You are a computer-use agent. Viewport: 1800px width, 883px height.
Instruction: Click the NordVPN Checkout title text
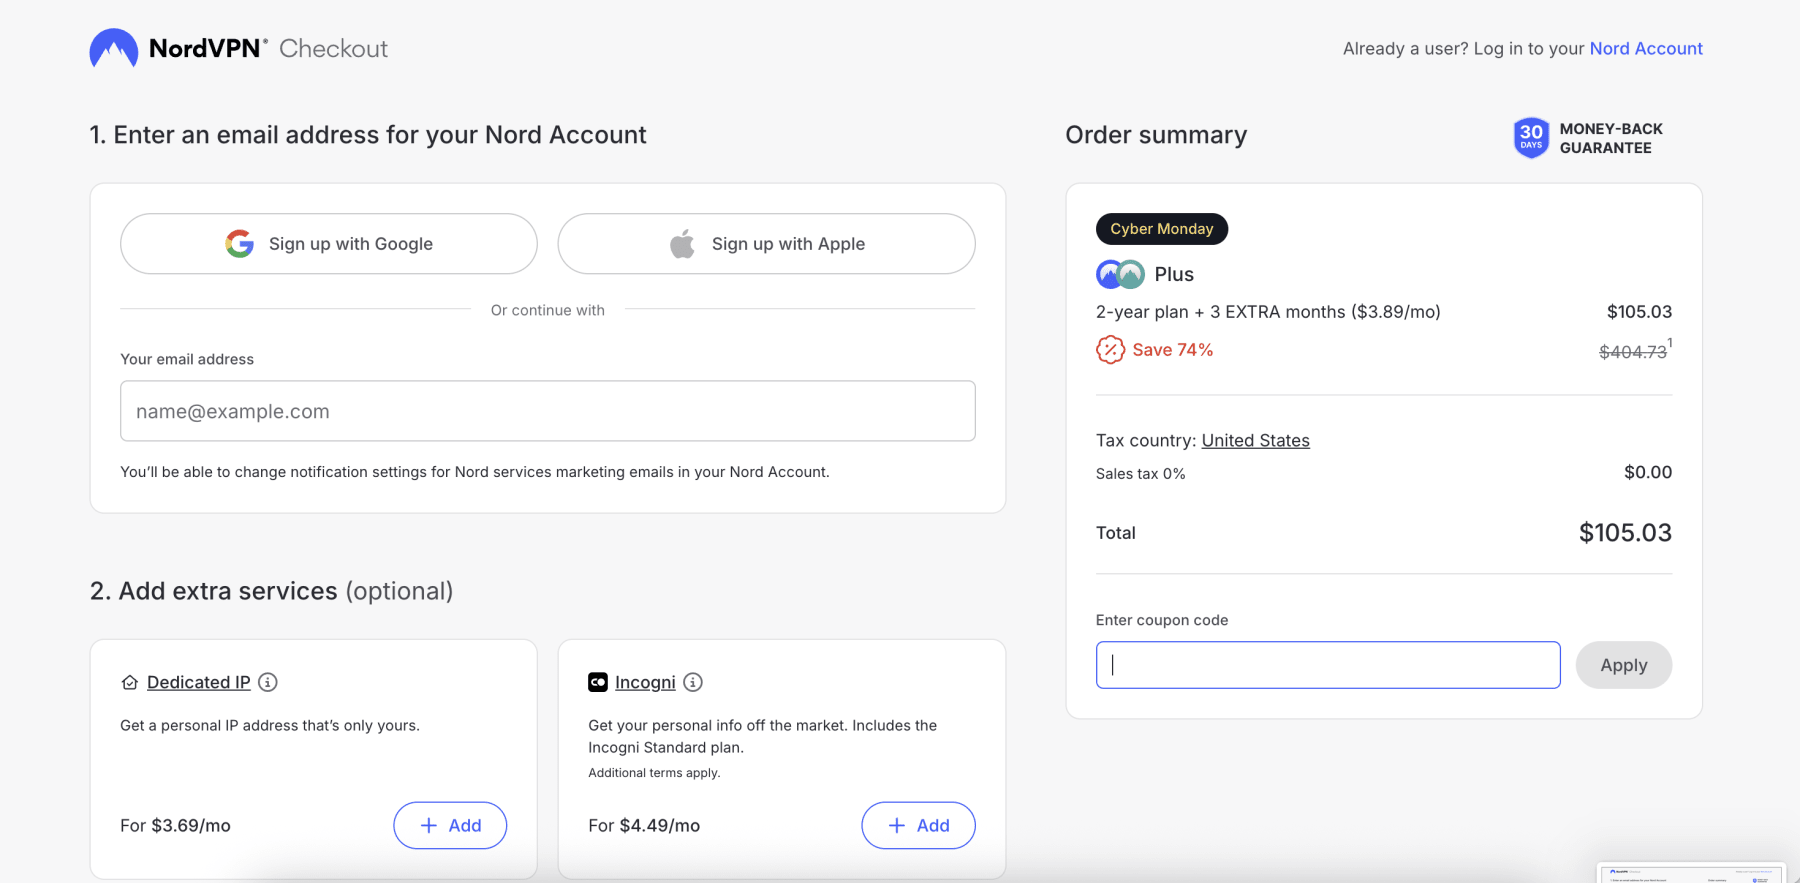pyautogui.click(x=268, y=48)
